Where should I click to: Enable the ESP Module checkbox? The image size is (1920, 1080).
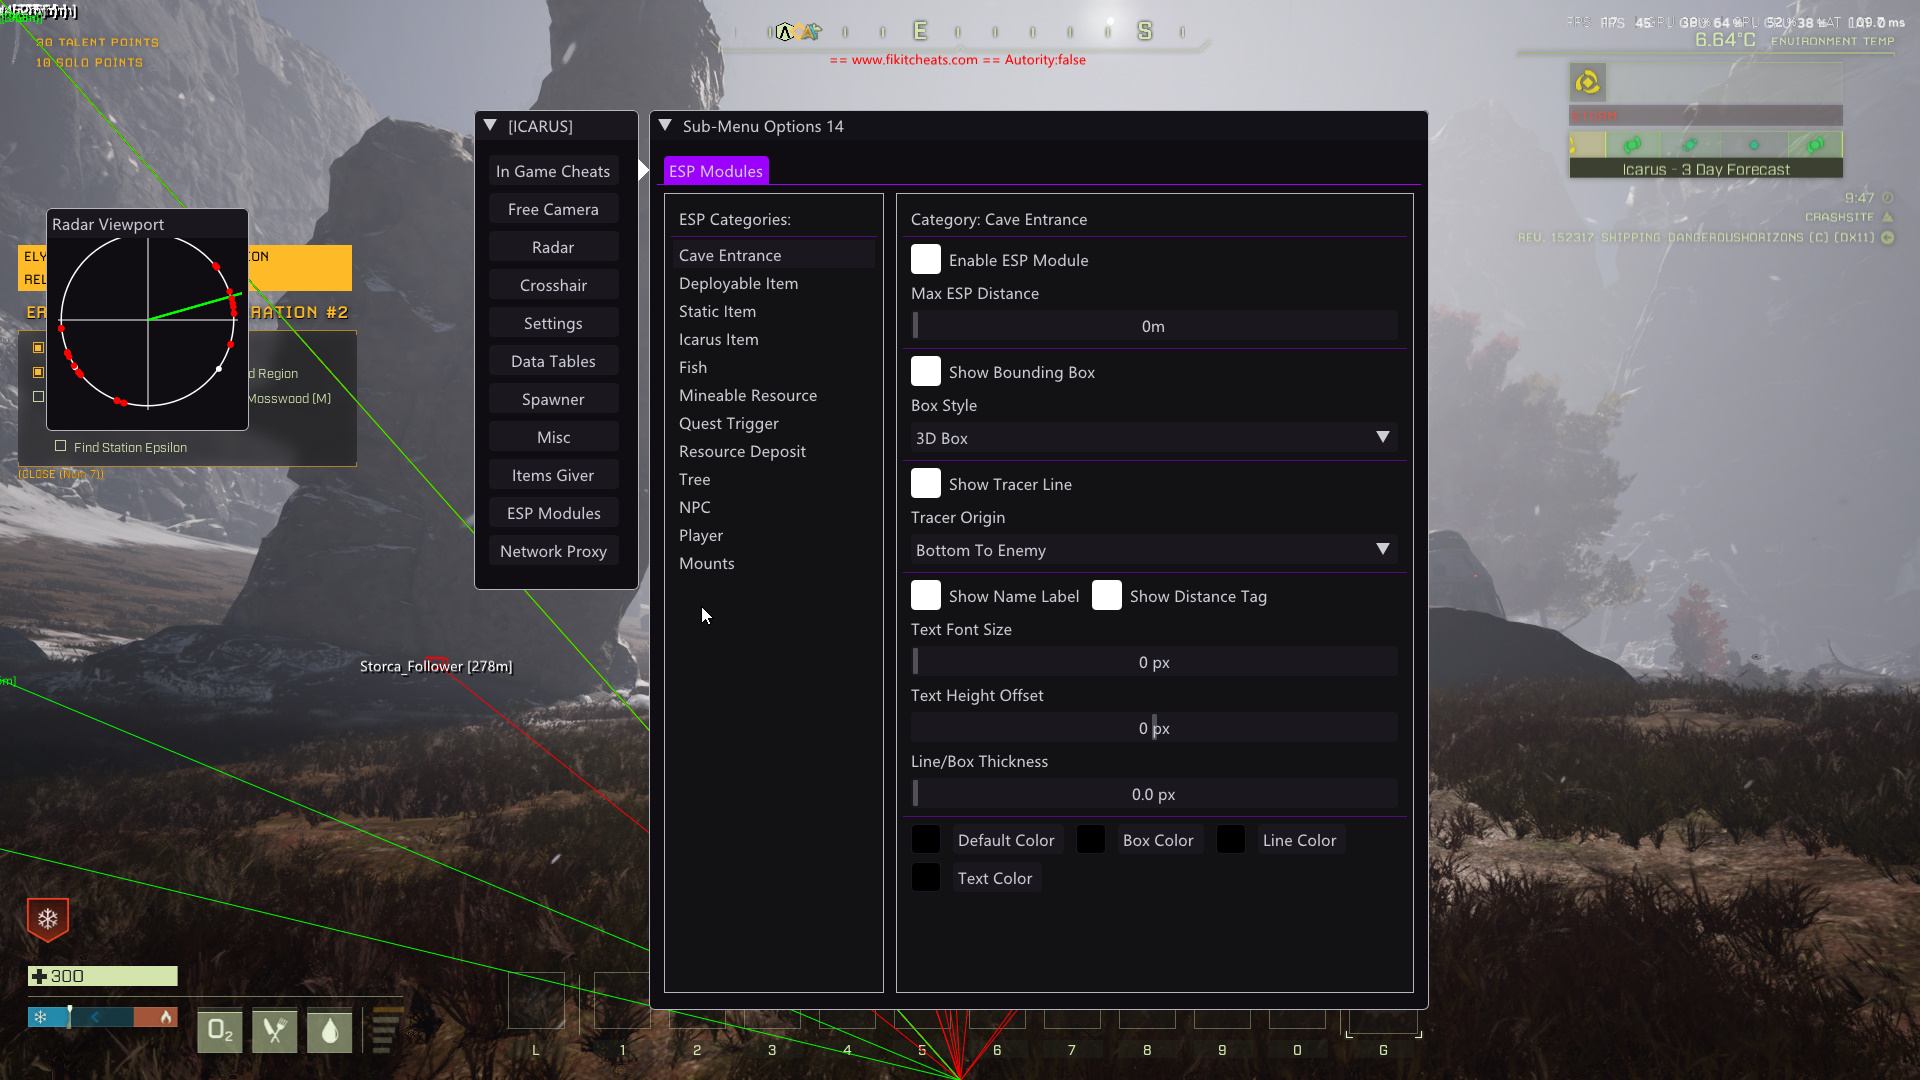(926, 260)
